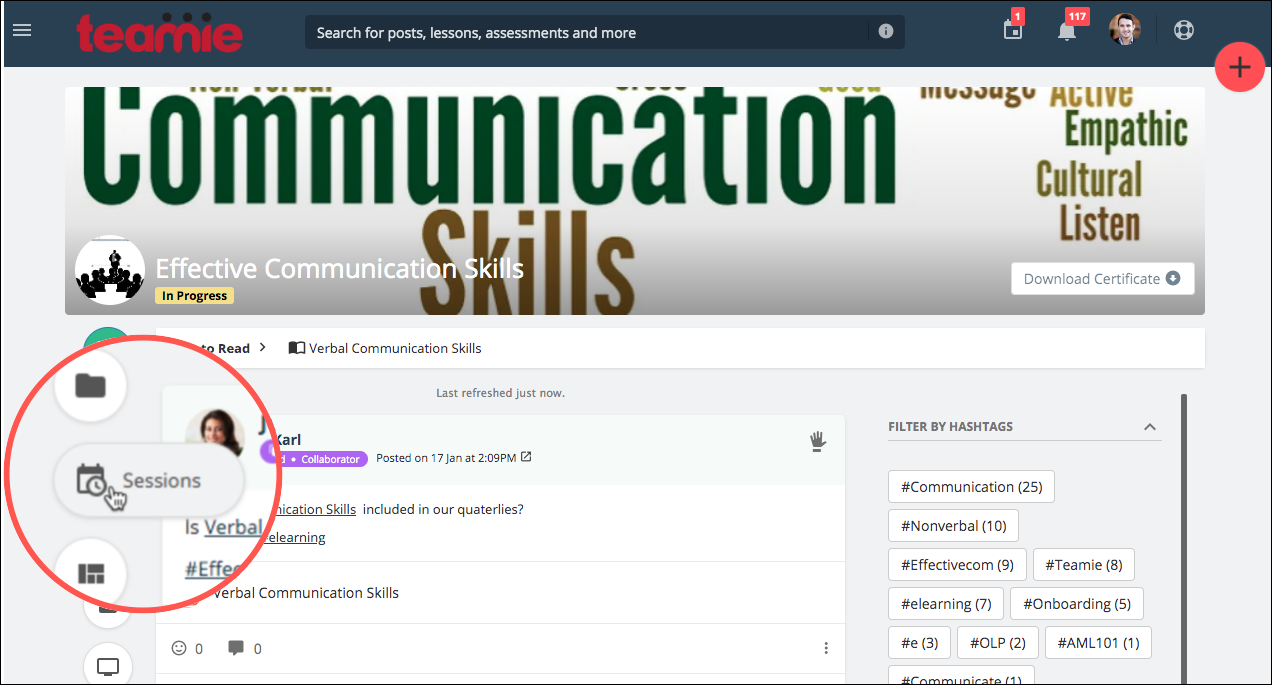Filter by #Onboarding (5)

1077,604
